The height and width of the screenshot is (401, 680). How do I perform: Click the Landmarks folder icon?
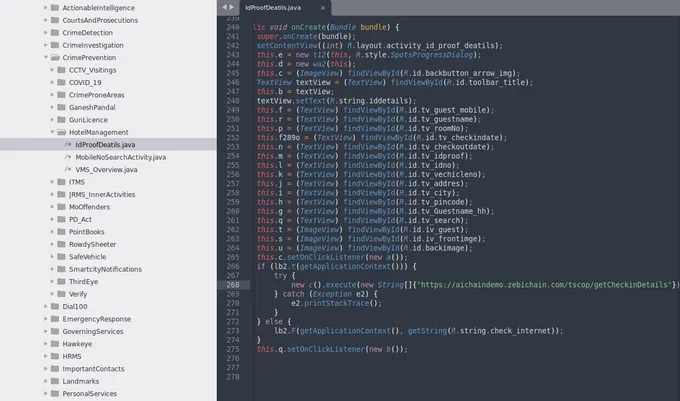point(55,381)
